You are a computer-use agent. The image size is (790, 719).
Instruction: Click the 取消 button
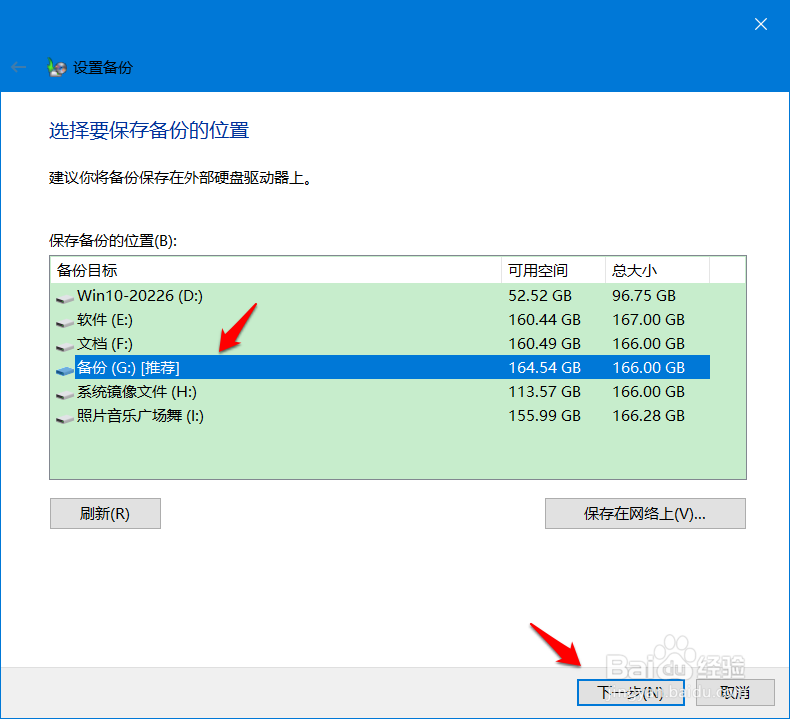coord(735,692)
